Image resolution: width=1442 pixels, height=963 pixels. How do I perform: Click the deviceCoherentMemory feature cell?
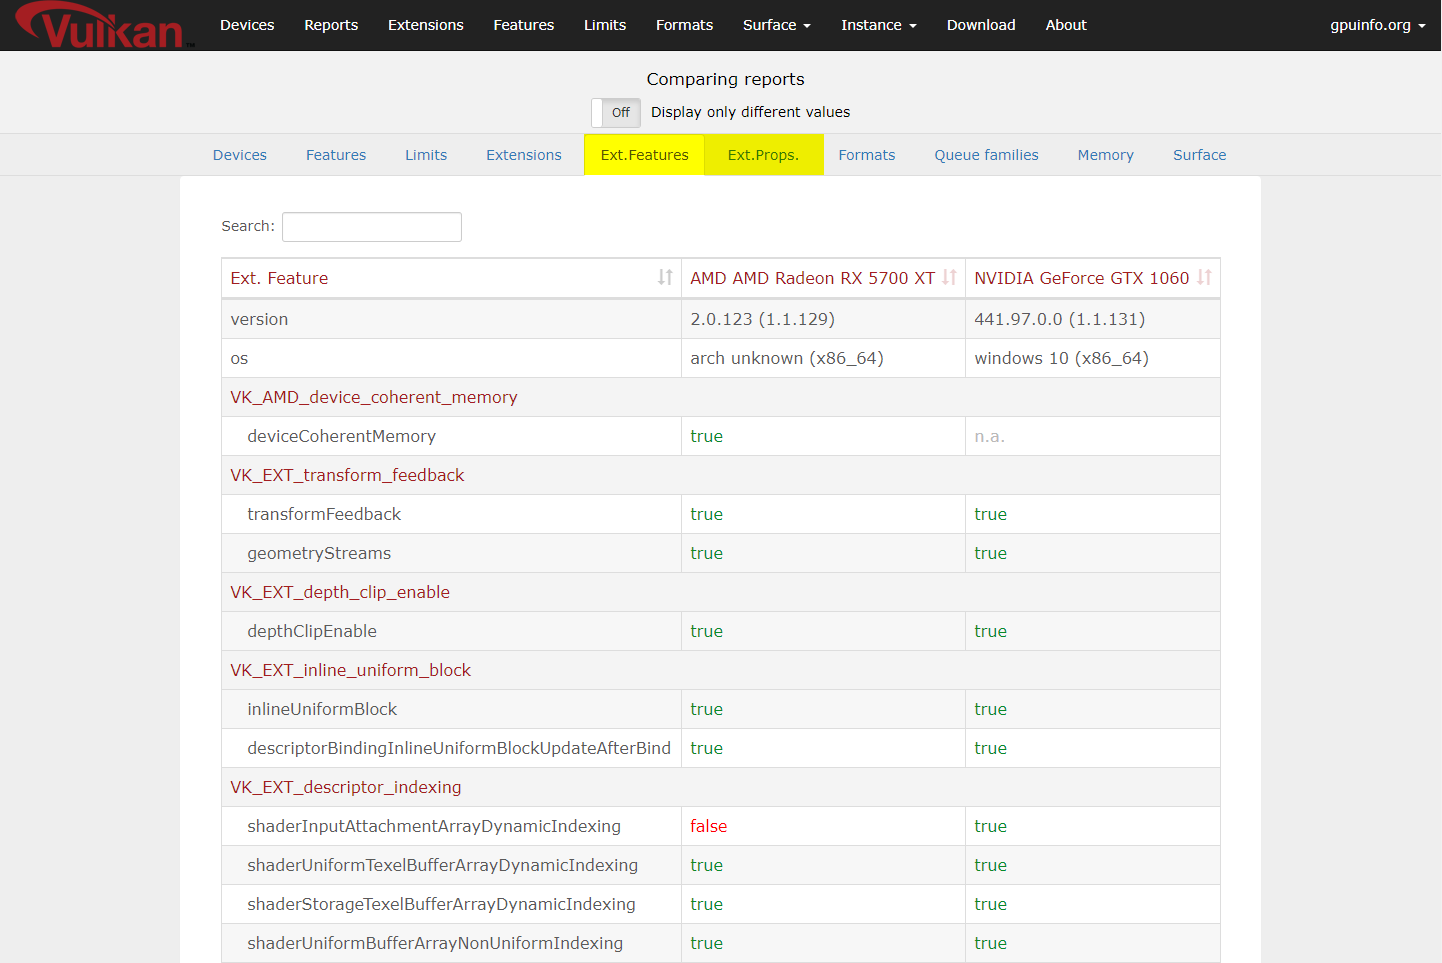coord(451,436)
